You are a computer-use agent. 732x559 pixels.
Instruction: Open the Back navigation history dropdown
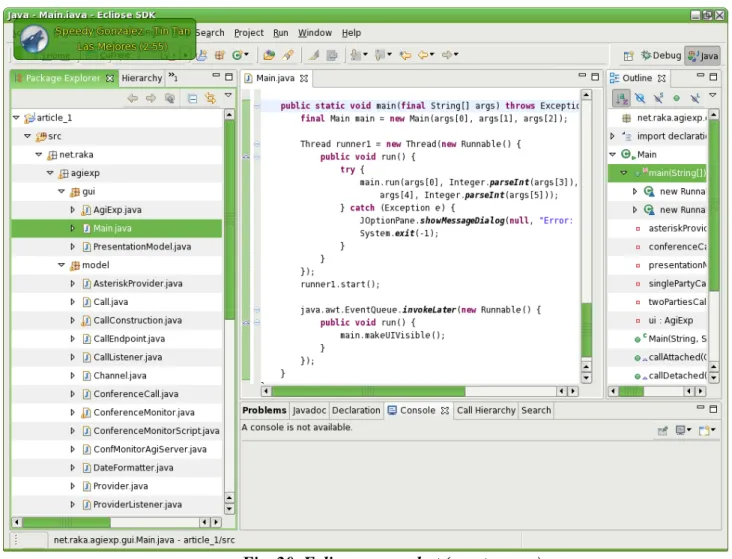432,54
